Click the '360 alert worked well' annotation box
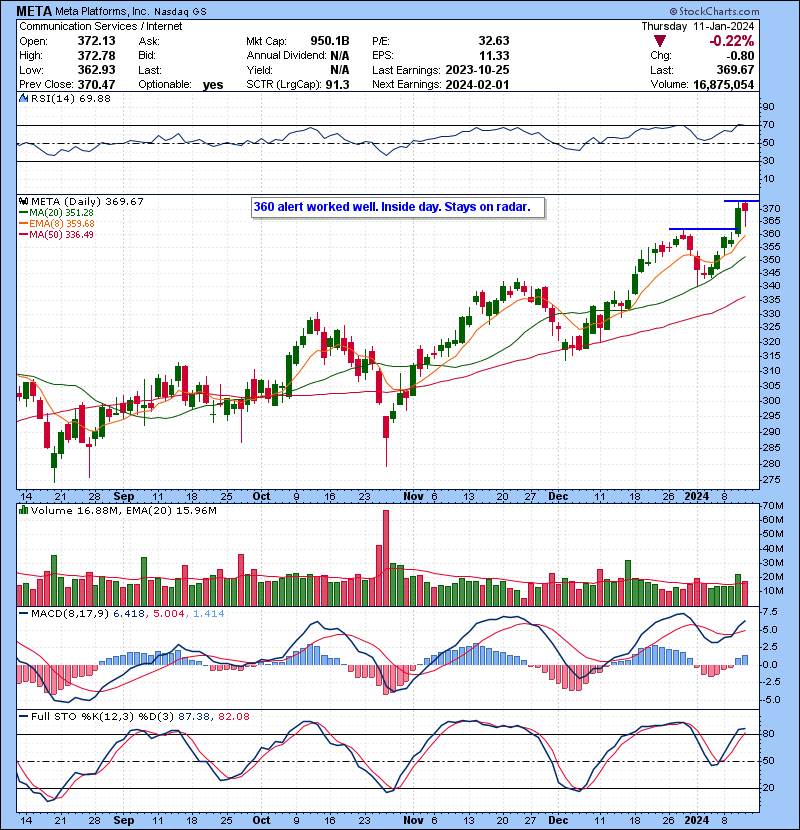This screenshot has width=800, height=830. (x=398, y=207)
